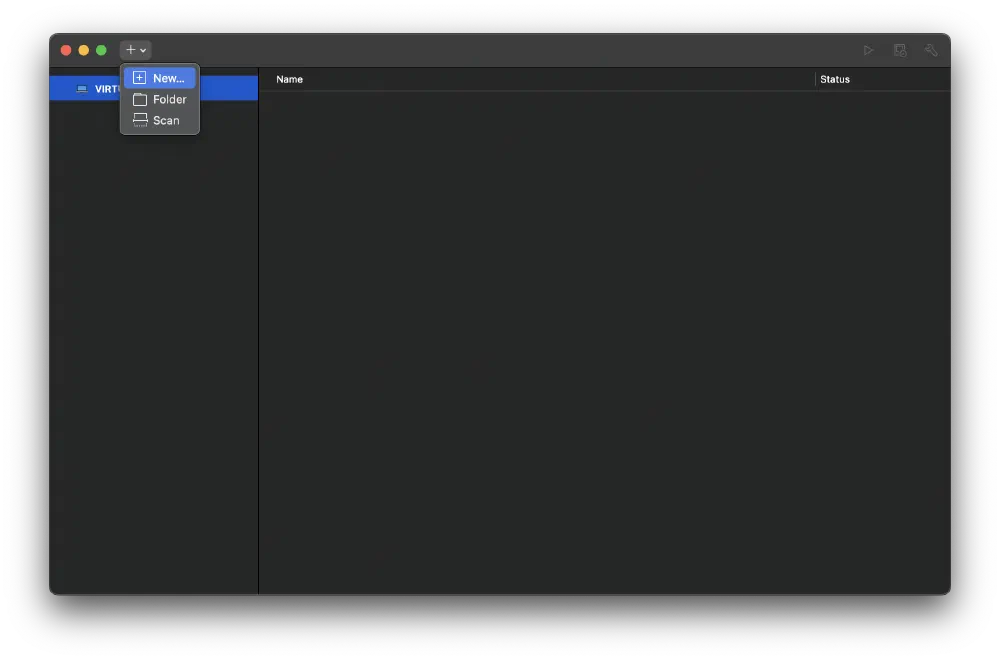Click the monitor icon beside VIRTUAL MACHINES
This screenshot has width=1000, height=660.
click(x=83, y=88)
